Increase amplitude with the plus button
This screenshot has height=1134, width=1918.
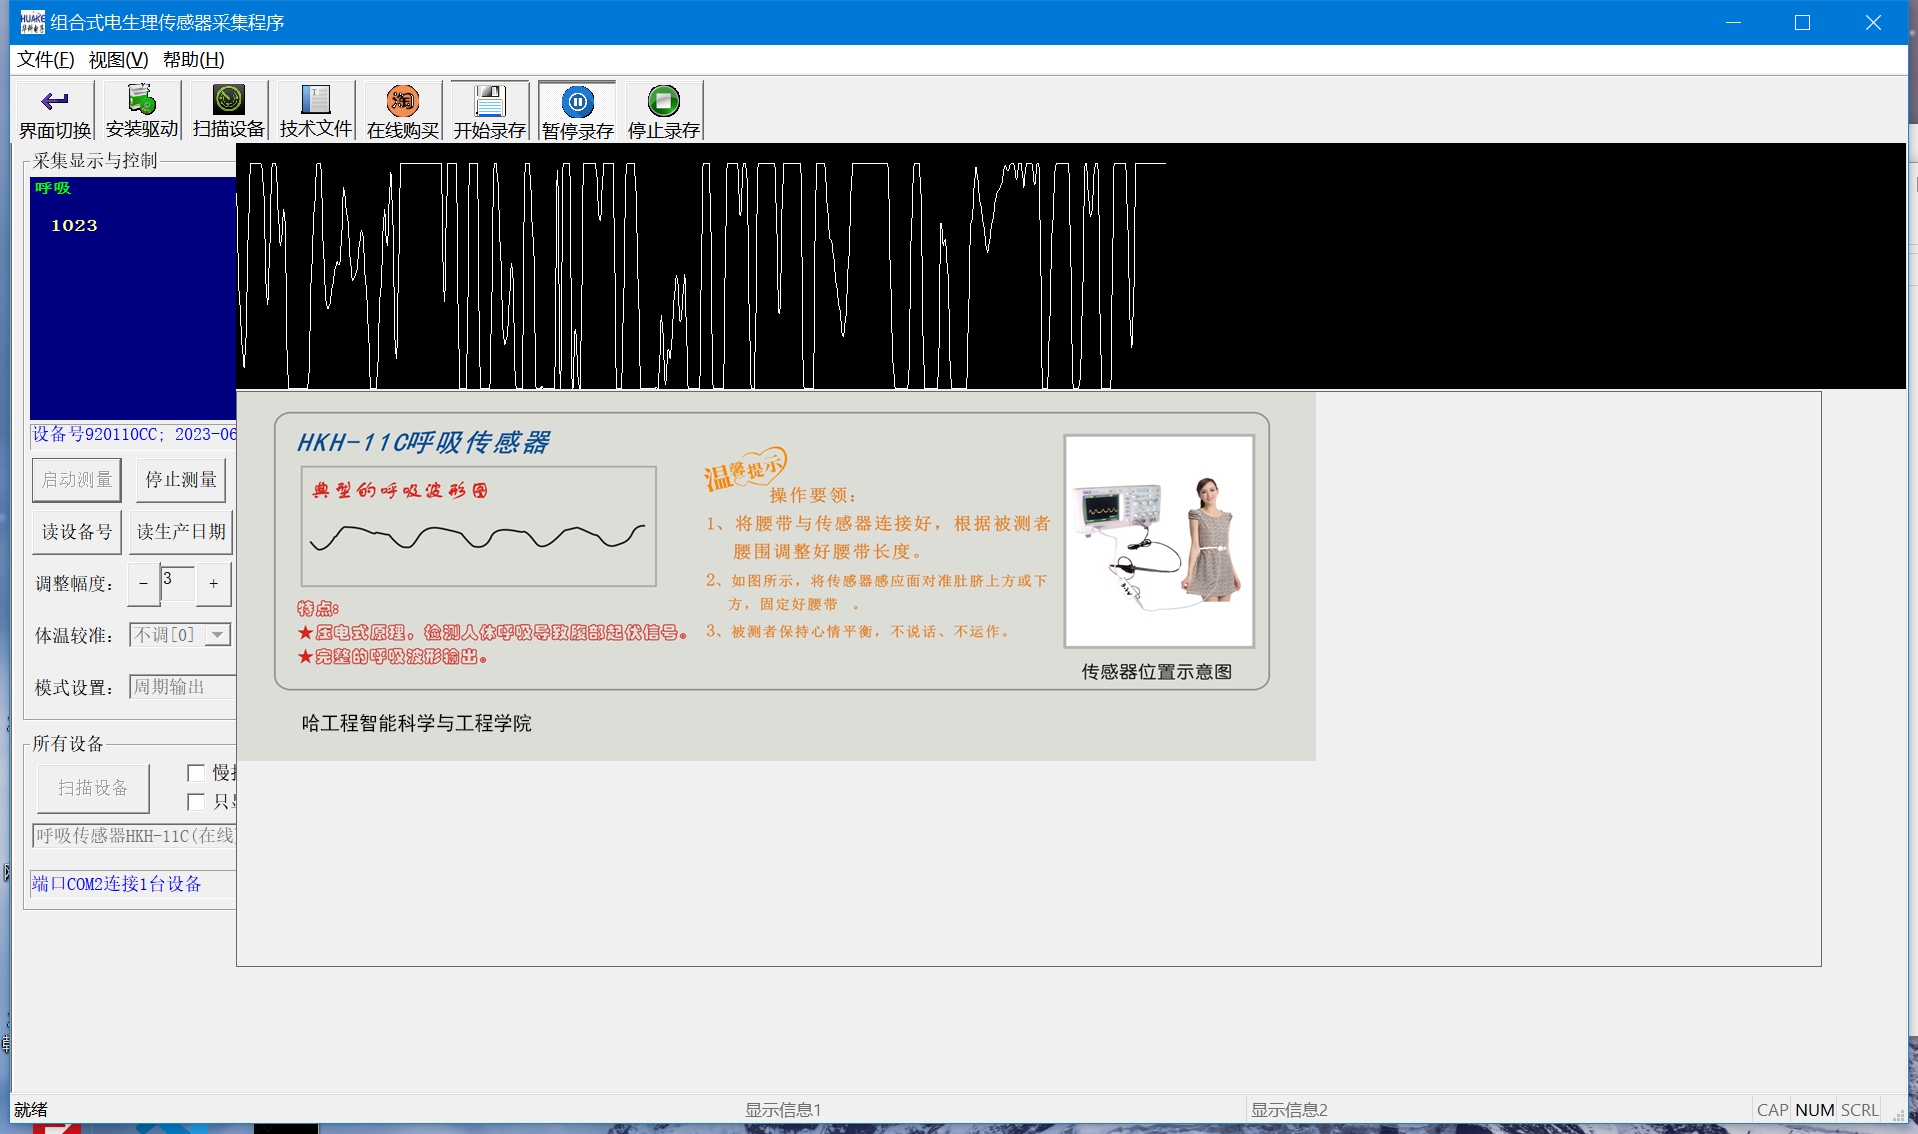(x=213, y=584)
